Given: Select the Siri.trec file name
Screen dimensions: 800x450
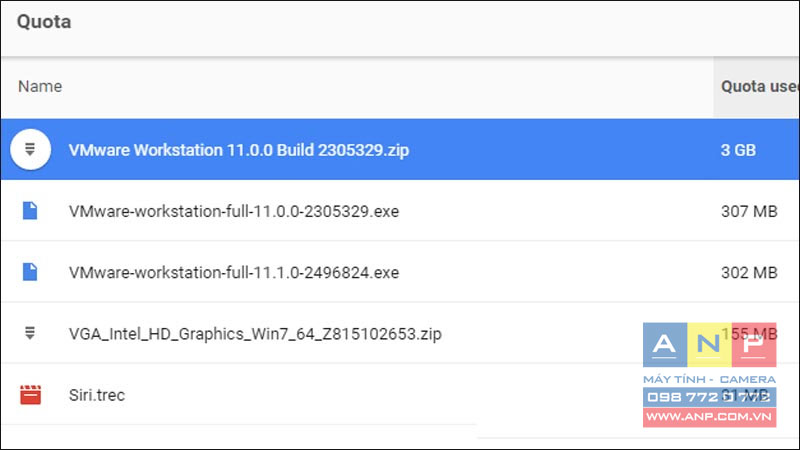Looking at the screenshot, I should coord(97,395).
